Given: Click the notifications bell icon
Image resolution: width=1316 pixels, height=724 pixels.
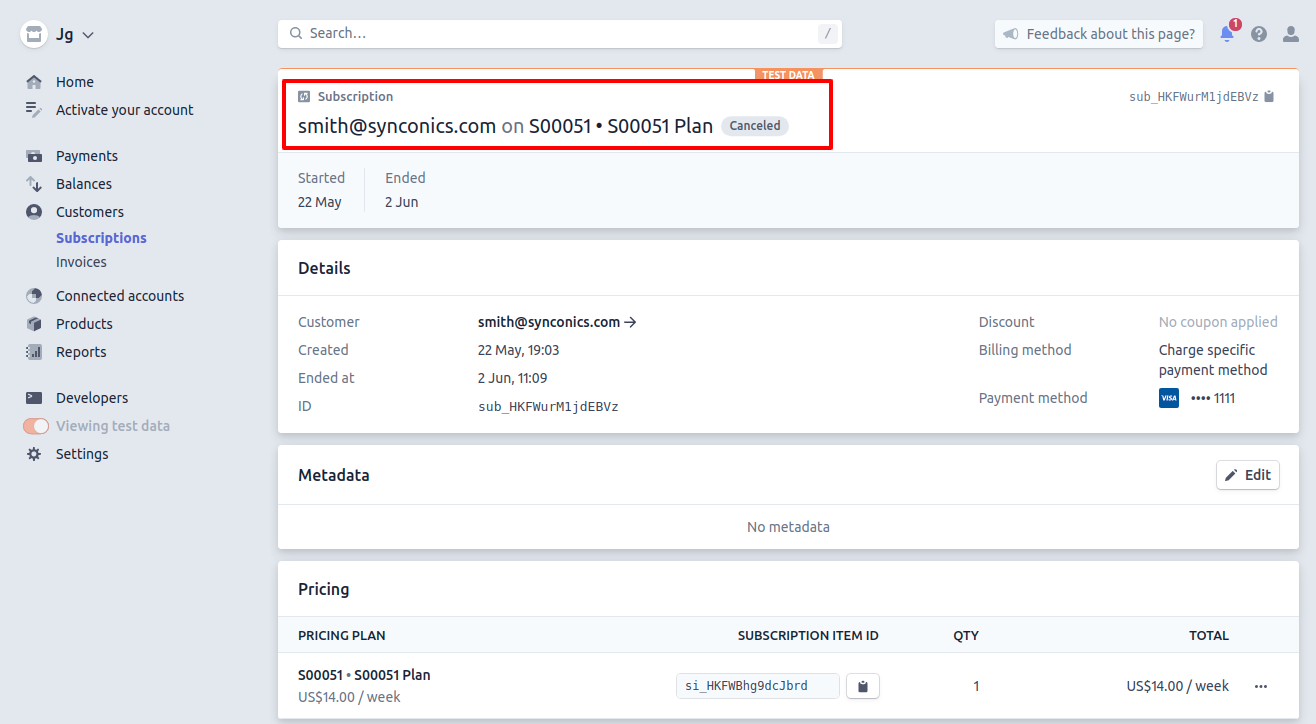Looking at the screenshot, I should point(1226,34).
